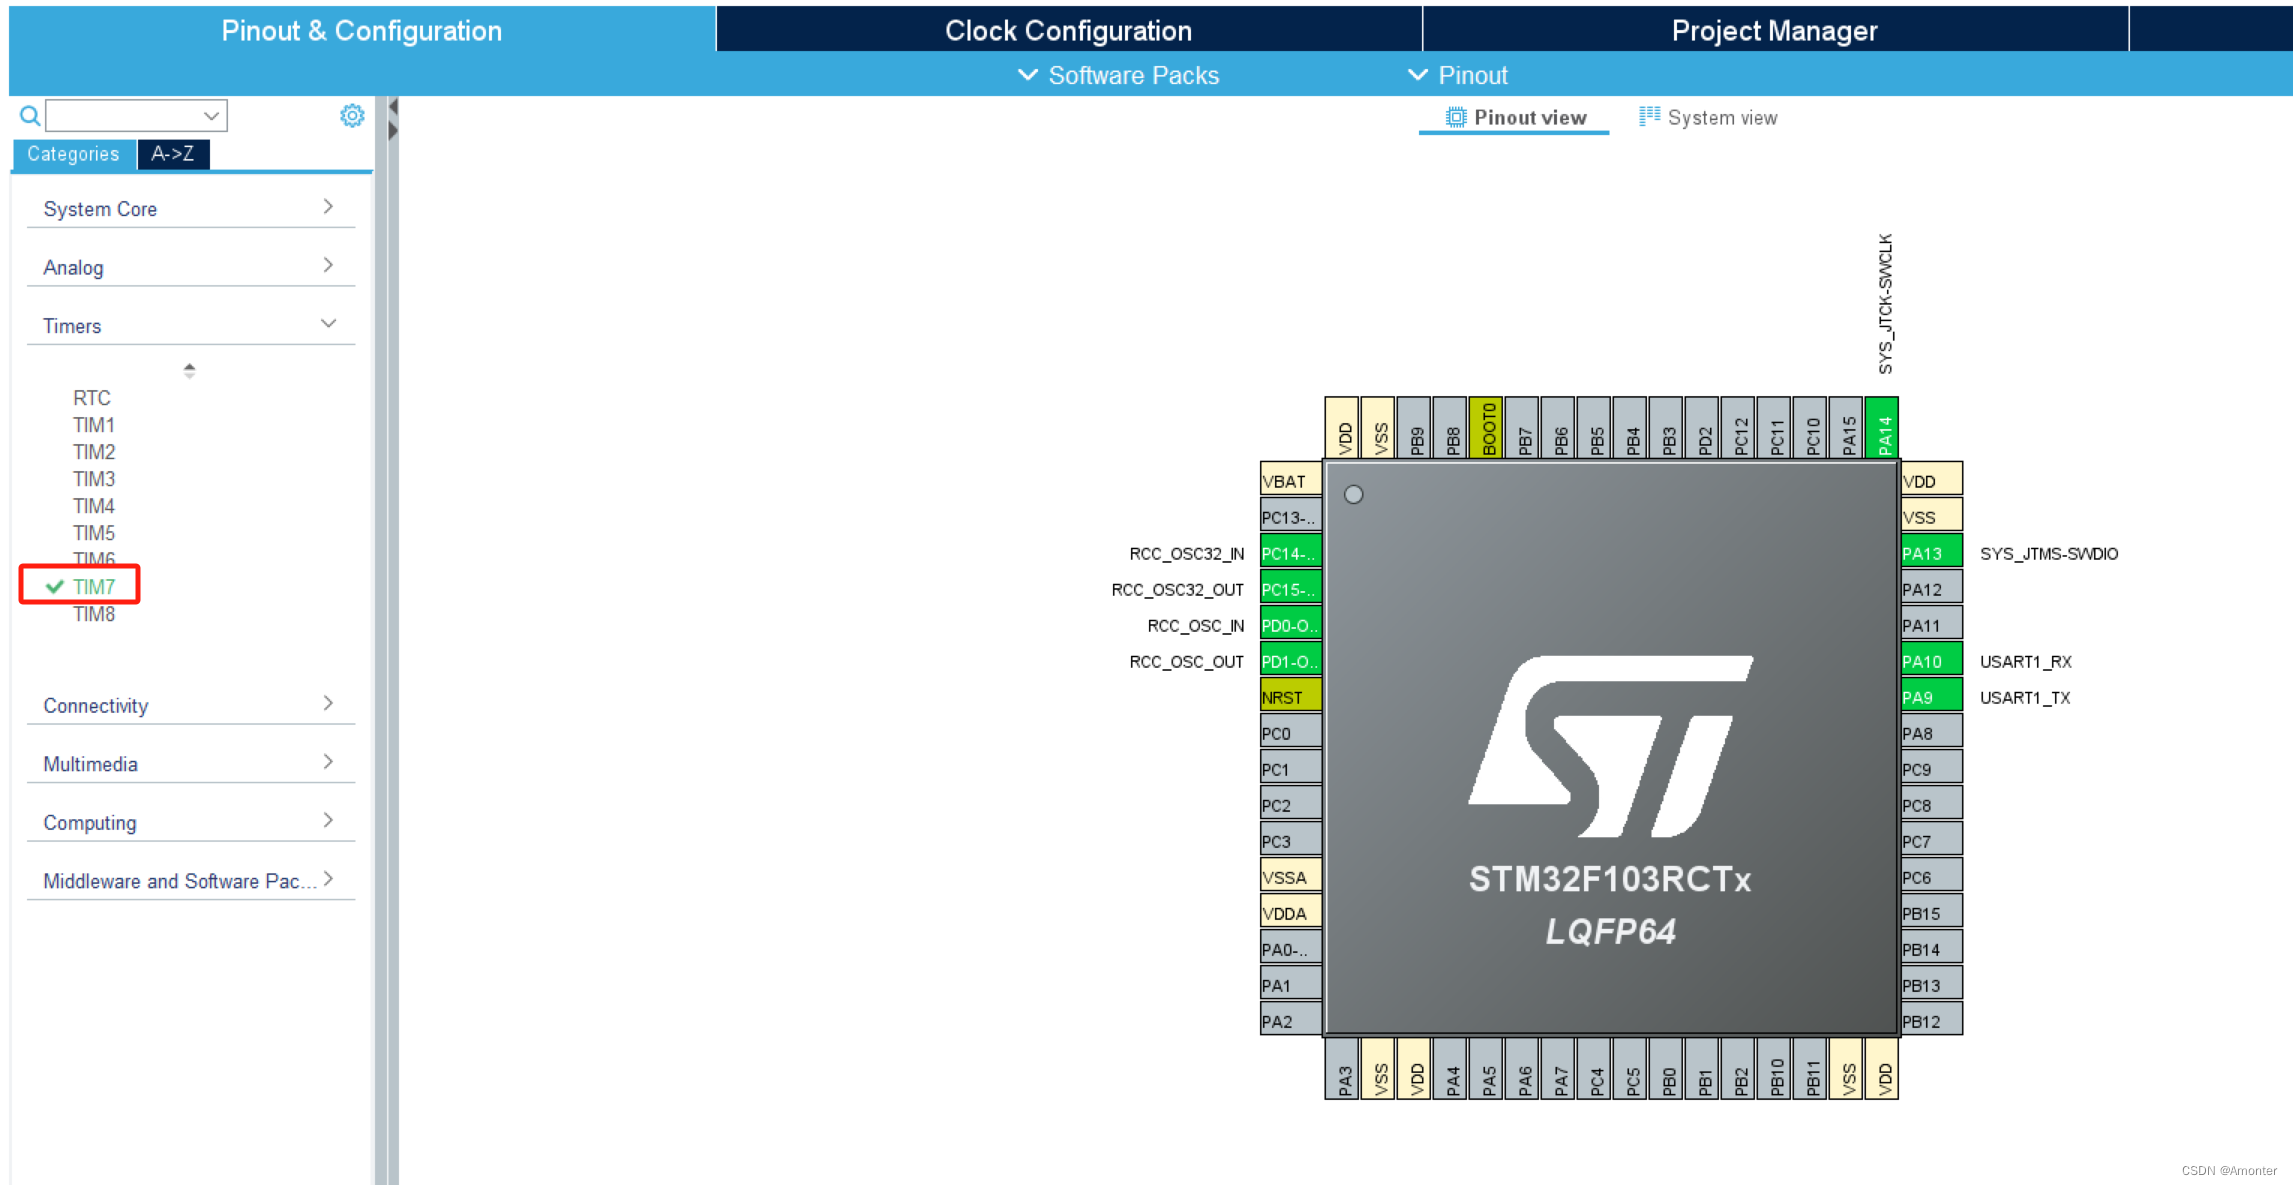The width and height of the screenshot is (2293, 1185).
Task: Click the sort arrows above RTC
Action: point(189,370)
